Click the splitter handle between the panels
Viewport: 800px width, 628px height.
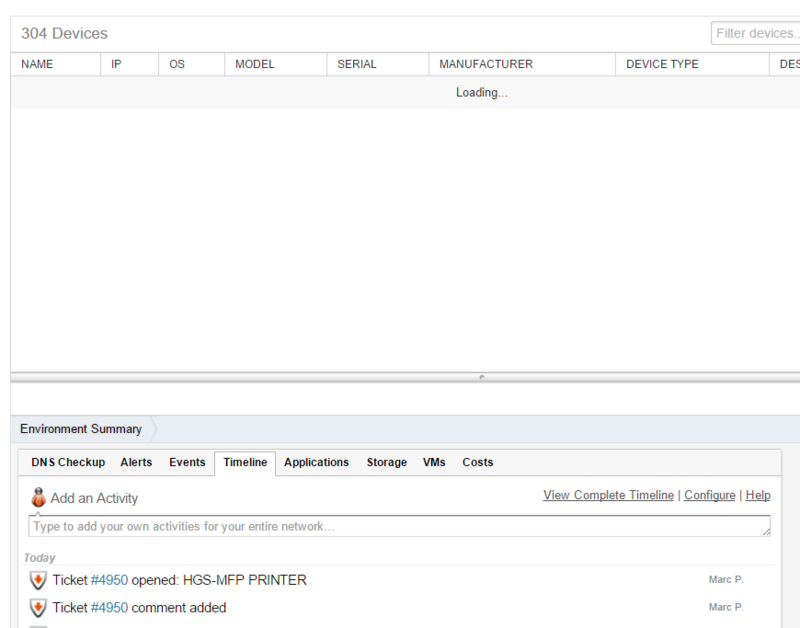click(480, 378)
